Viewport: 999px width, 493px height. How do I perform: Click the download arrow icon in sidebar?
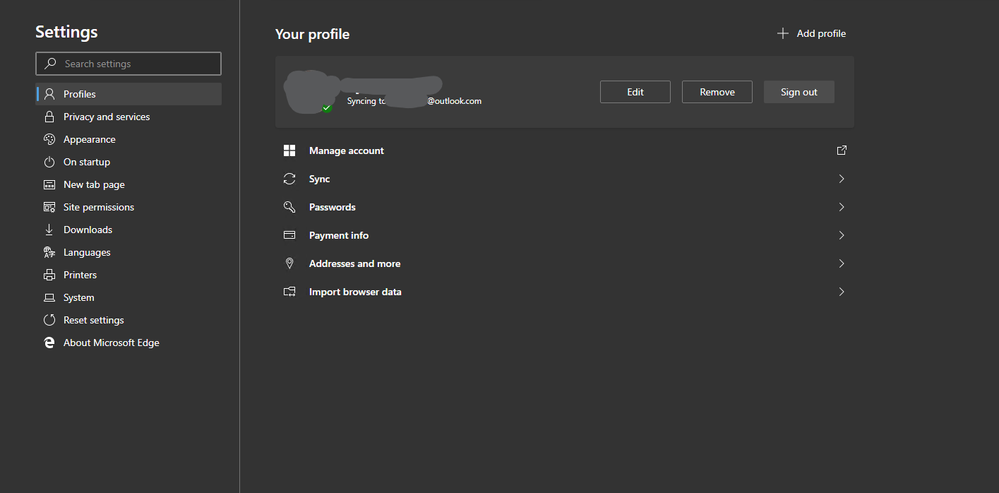[x=49, y=230]
